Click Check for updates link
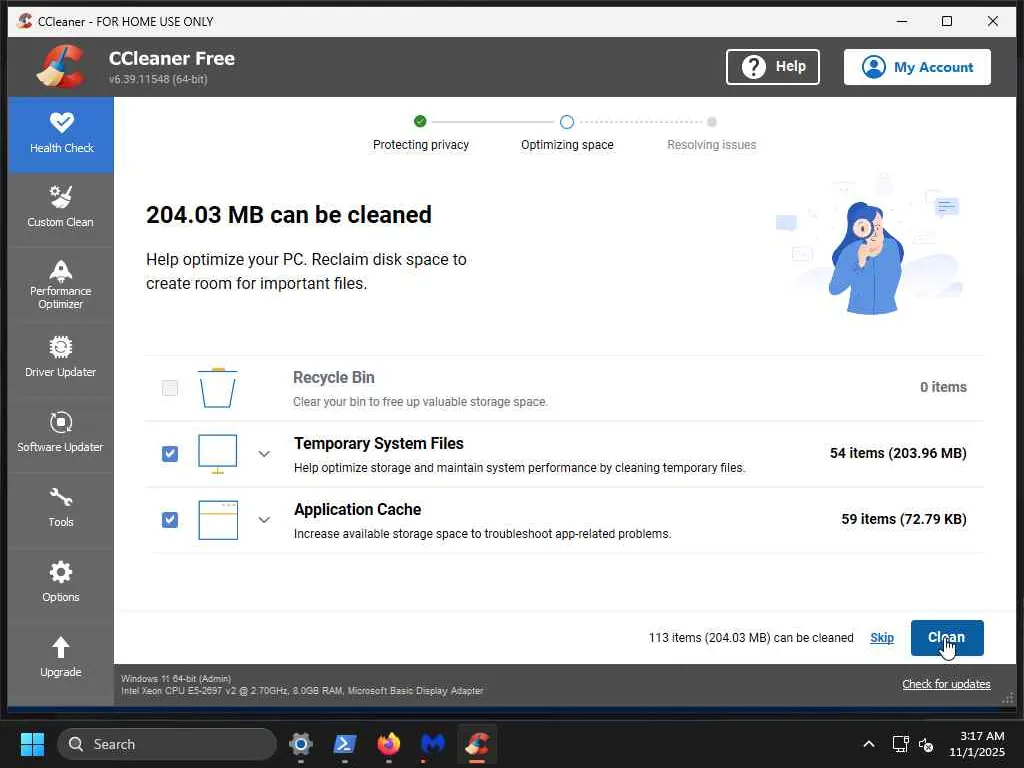The image size is (1024, 768). point(946,684)
